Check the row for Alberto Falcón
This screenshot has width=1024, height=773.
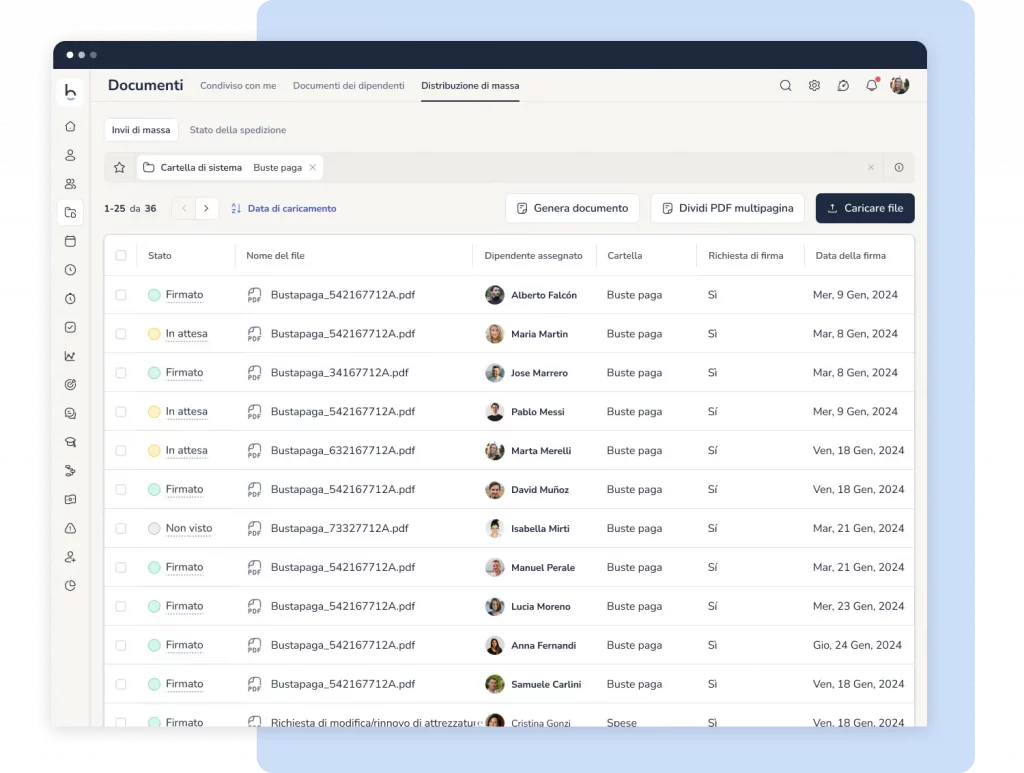coord(121,295)
